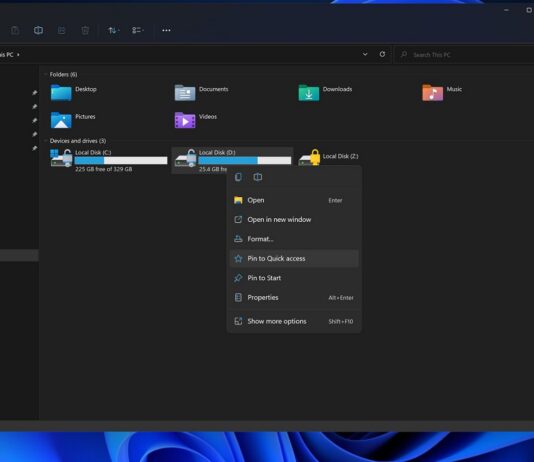Select the Downloads folder
The image size is (534, 462).
coord(309,93)
